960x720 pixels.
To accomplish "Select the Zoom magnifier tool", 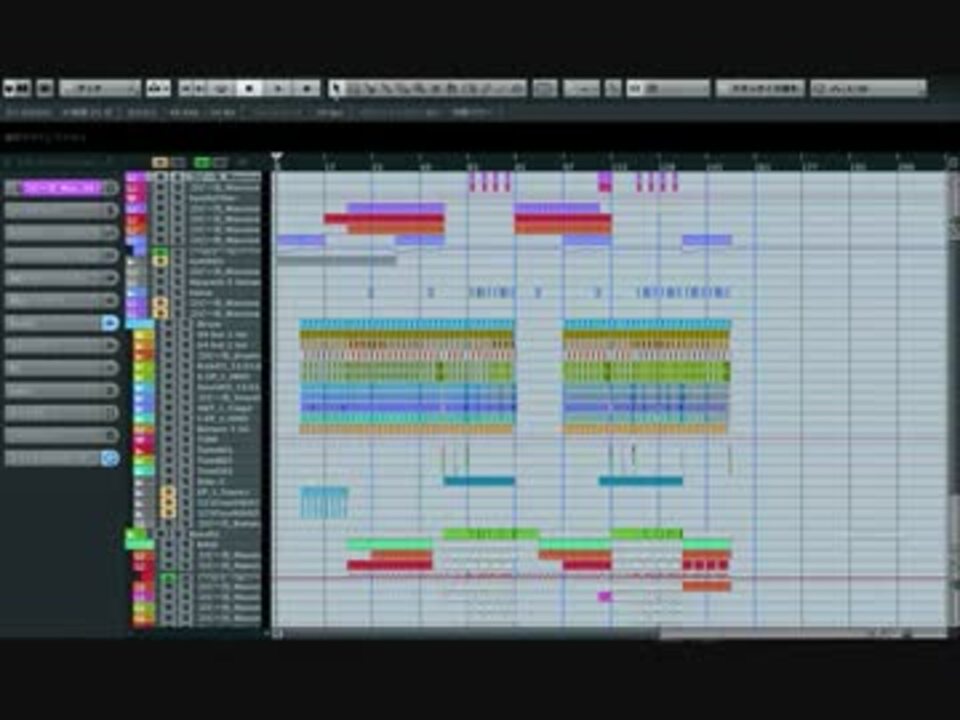I will [x=420, y=89].
